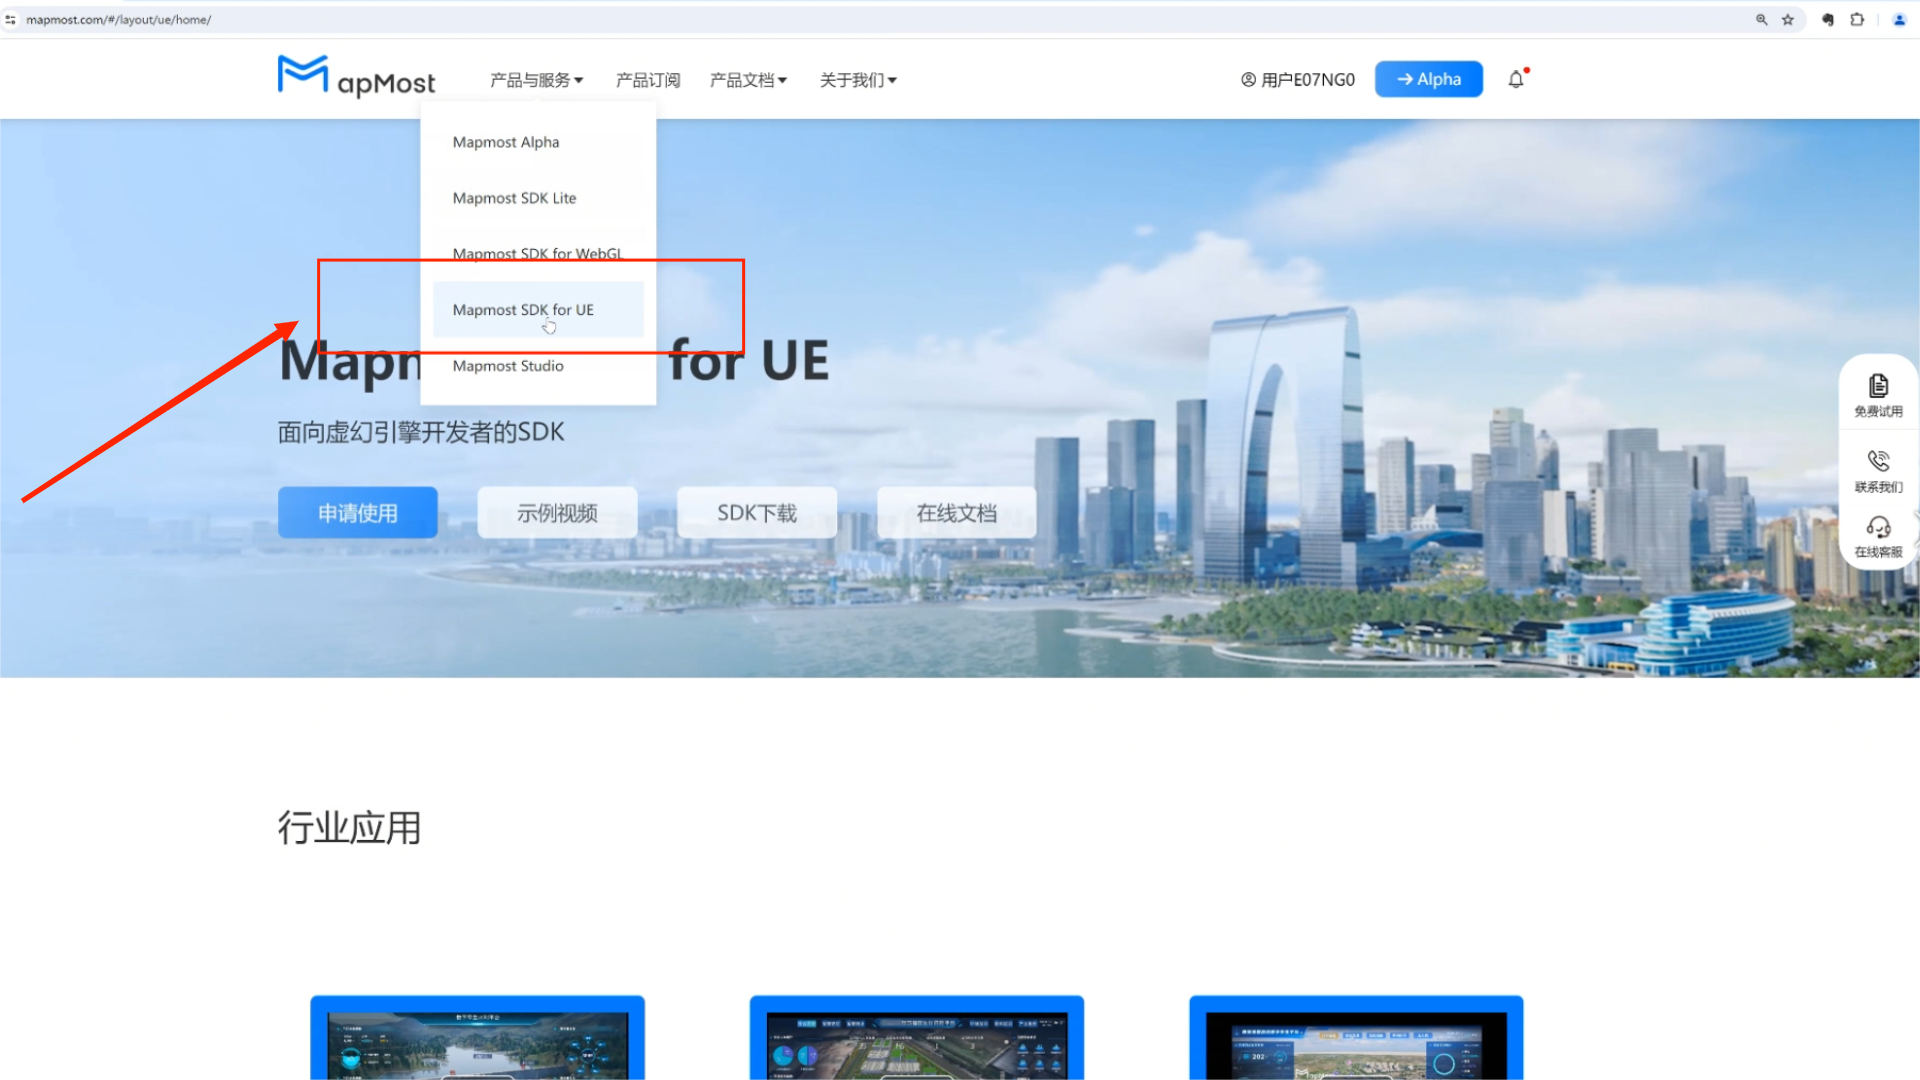The height and width of the screenshot is (1080, 1920).
Task: Click the user avatar icon beside 用户E07NG0
Action: (x=1248, y=79)
